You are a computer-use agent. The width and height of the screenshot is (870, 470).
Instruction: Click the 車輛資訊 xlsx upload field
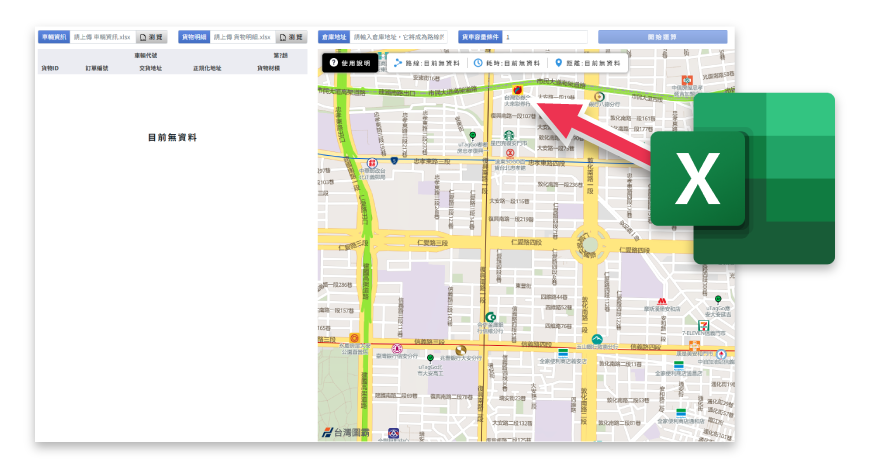[x=103, y=37]
